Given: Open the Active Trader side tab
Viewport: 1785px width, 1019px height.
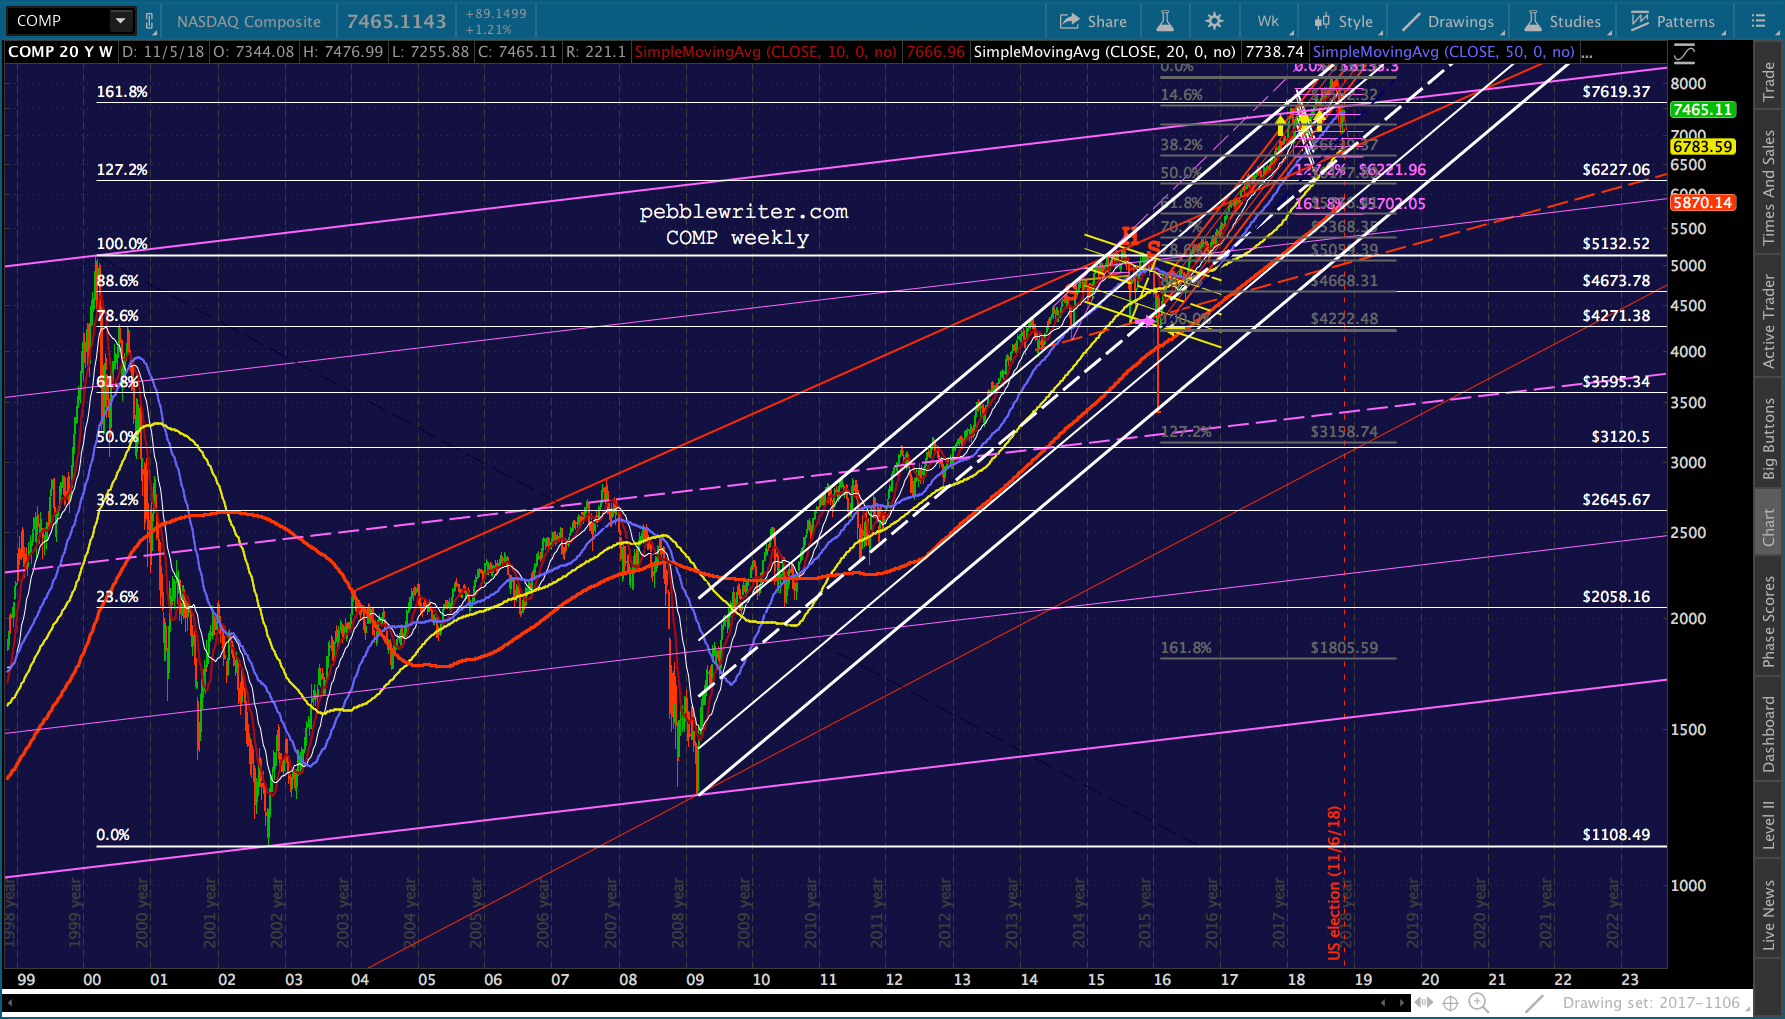Looking at the screenshot, I should (1769, 318).
